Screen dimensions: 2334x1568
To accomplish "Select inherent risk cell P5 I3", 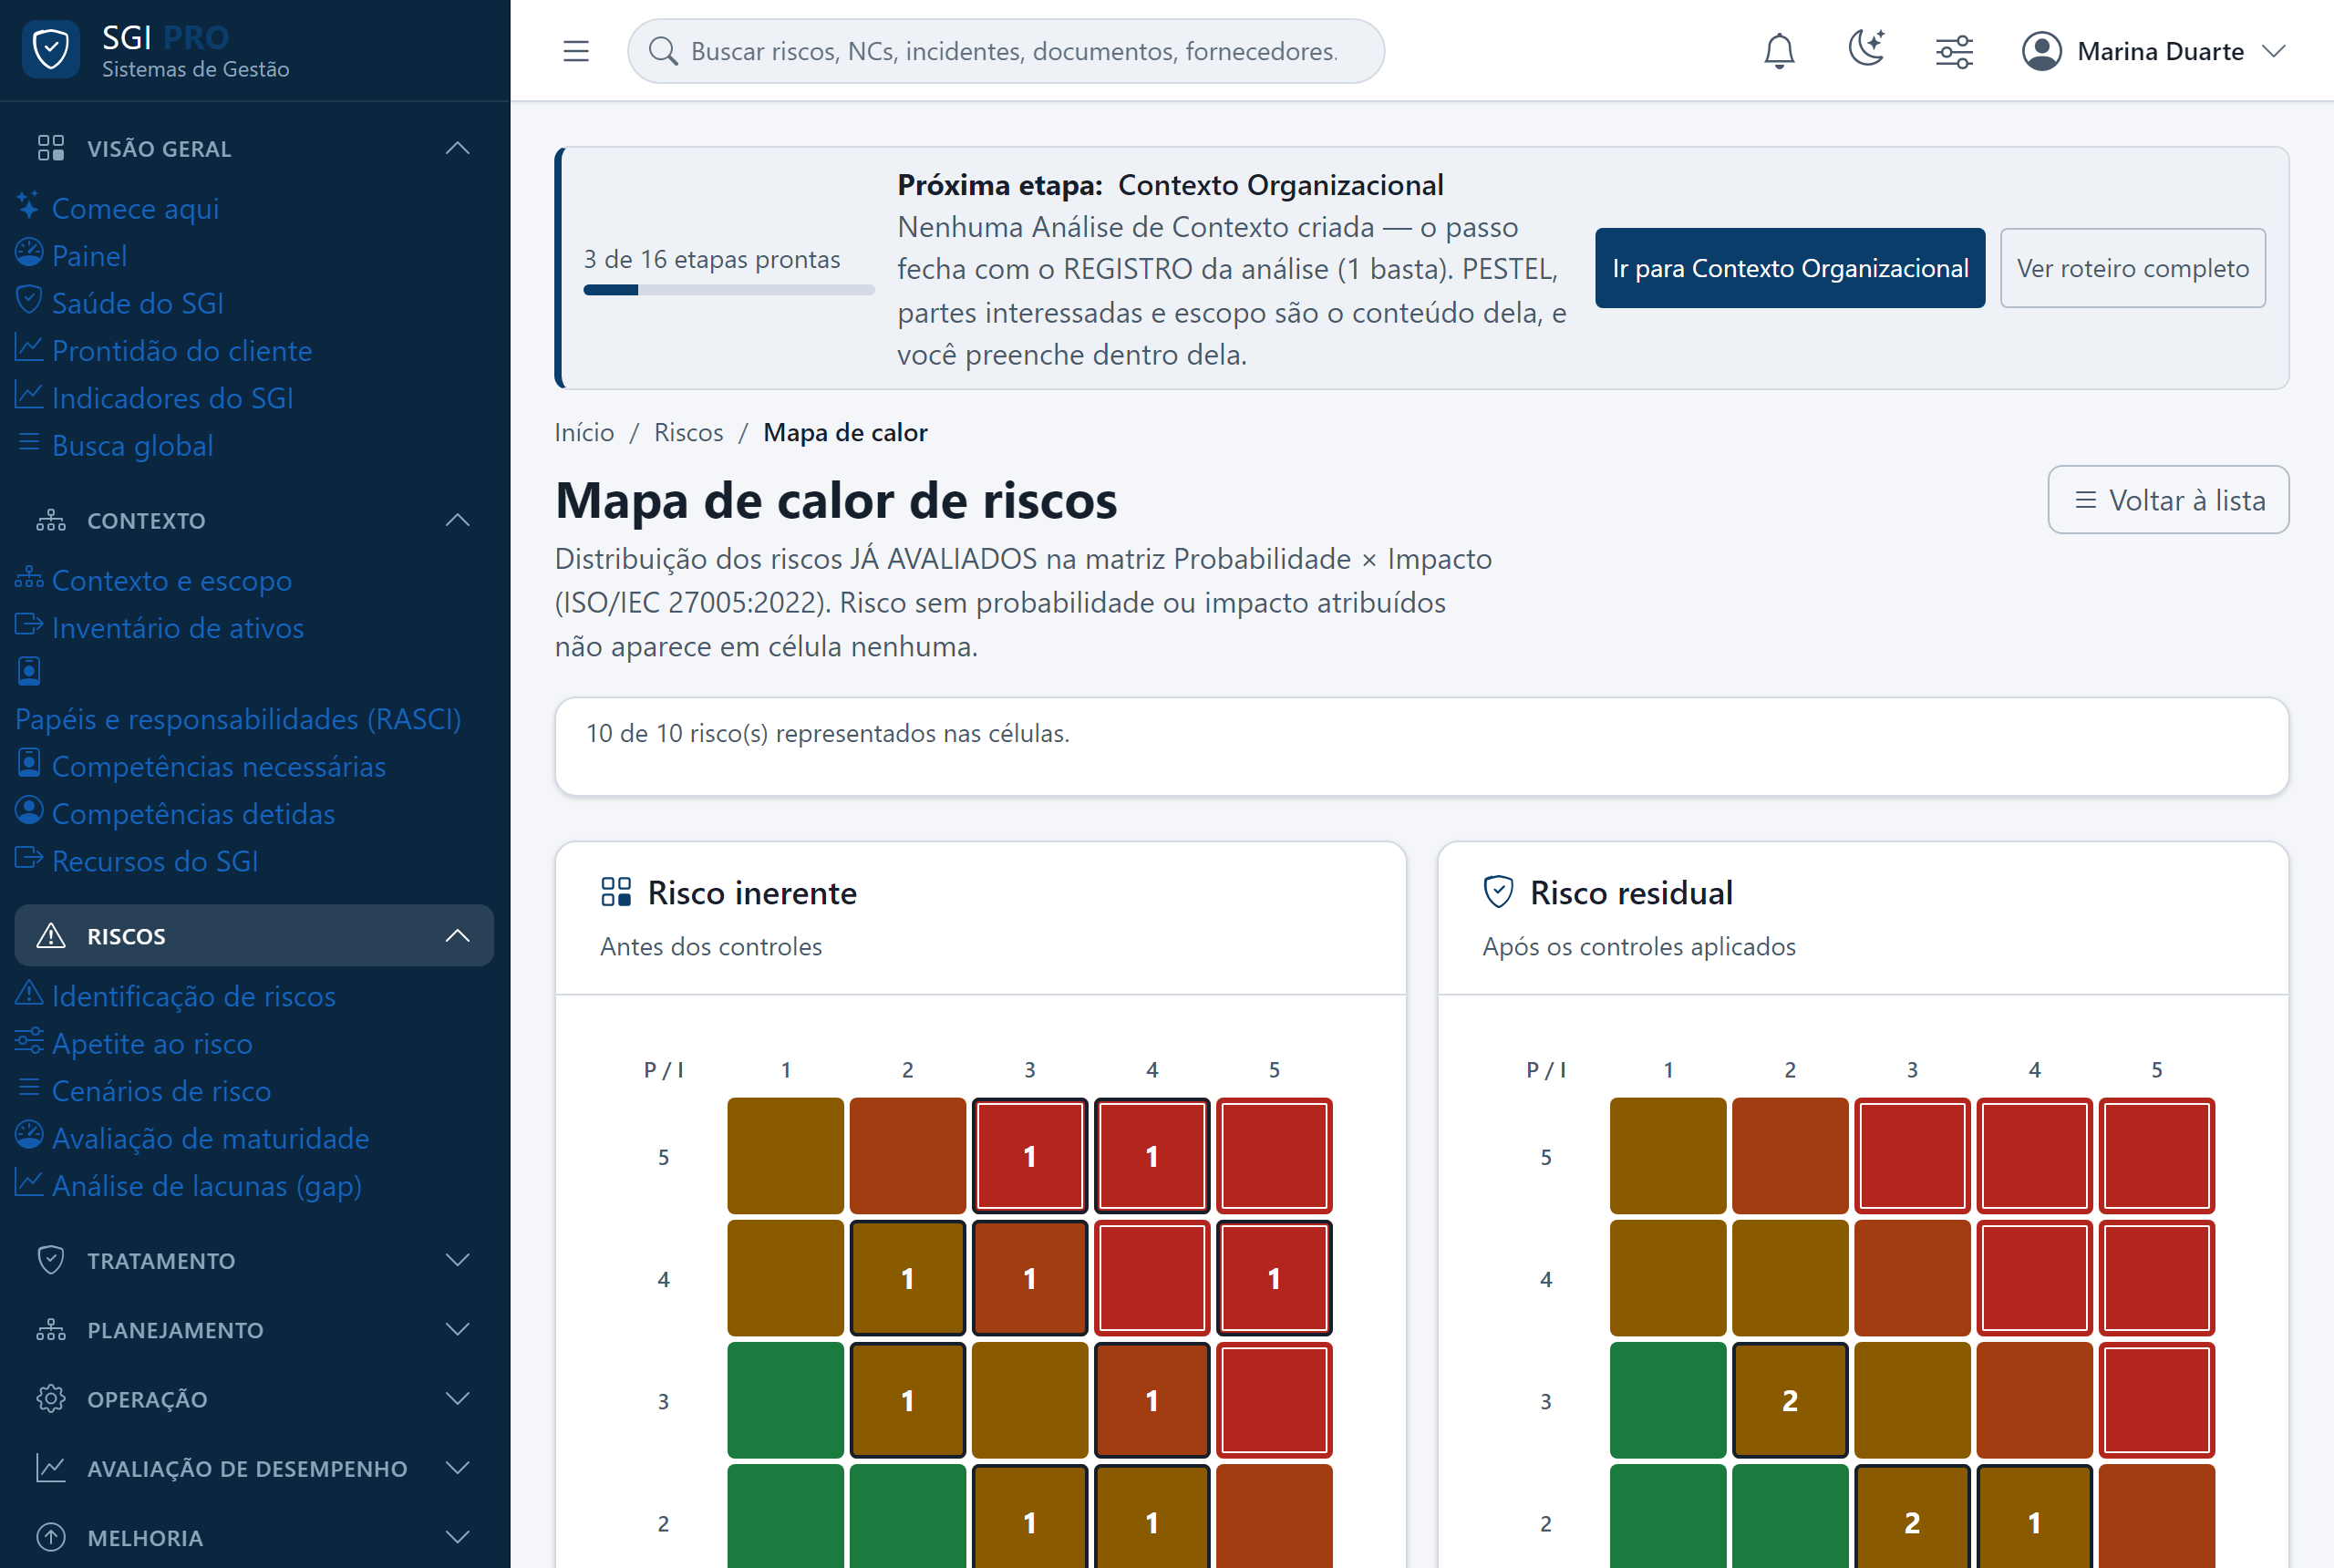I will [x=1029, y=1156].
